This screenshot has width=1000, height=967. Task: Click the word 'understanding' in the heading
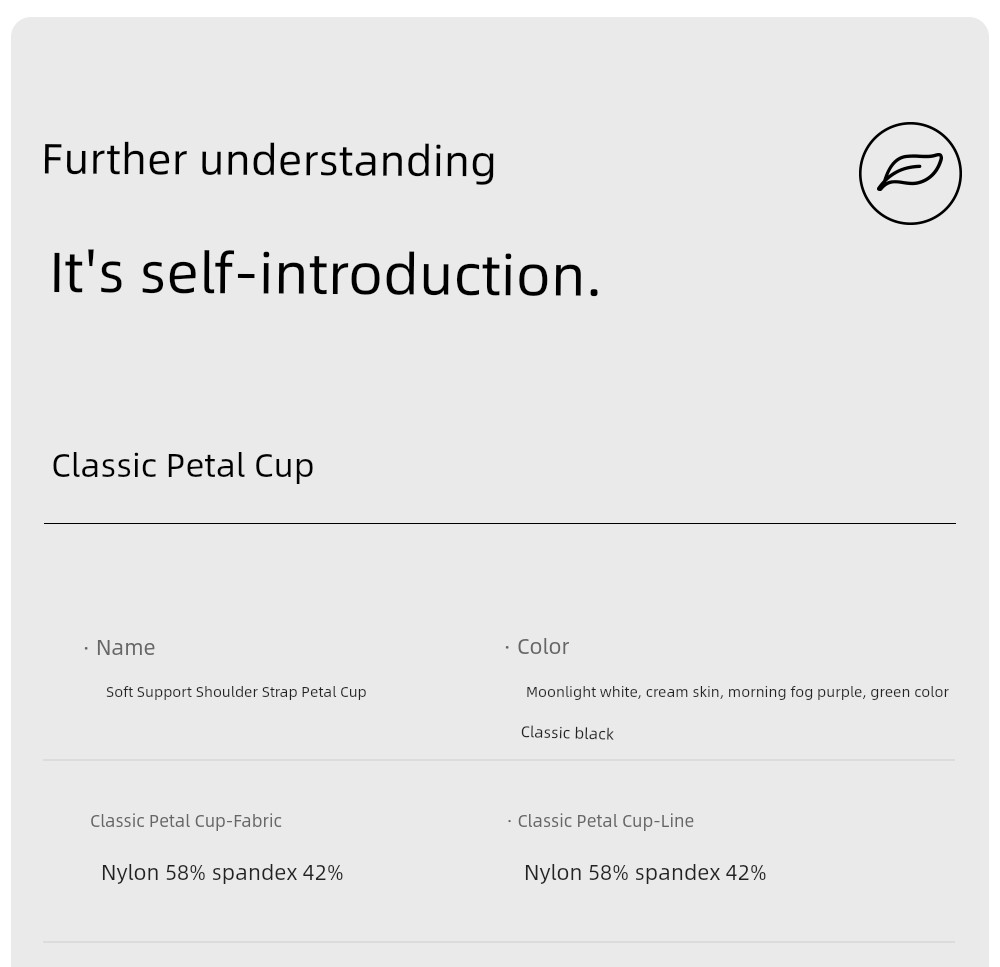(348, 160)
